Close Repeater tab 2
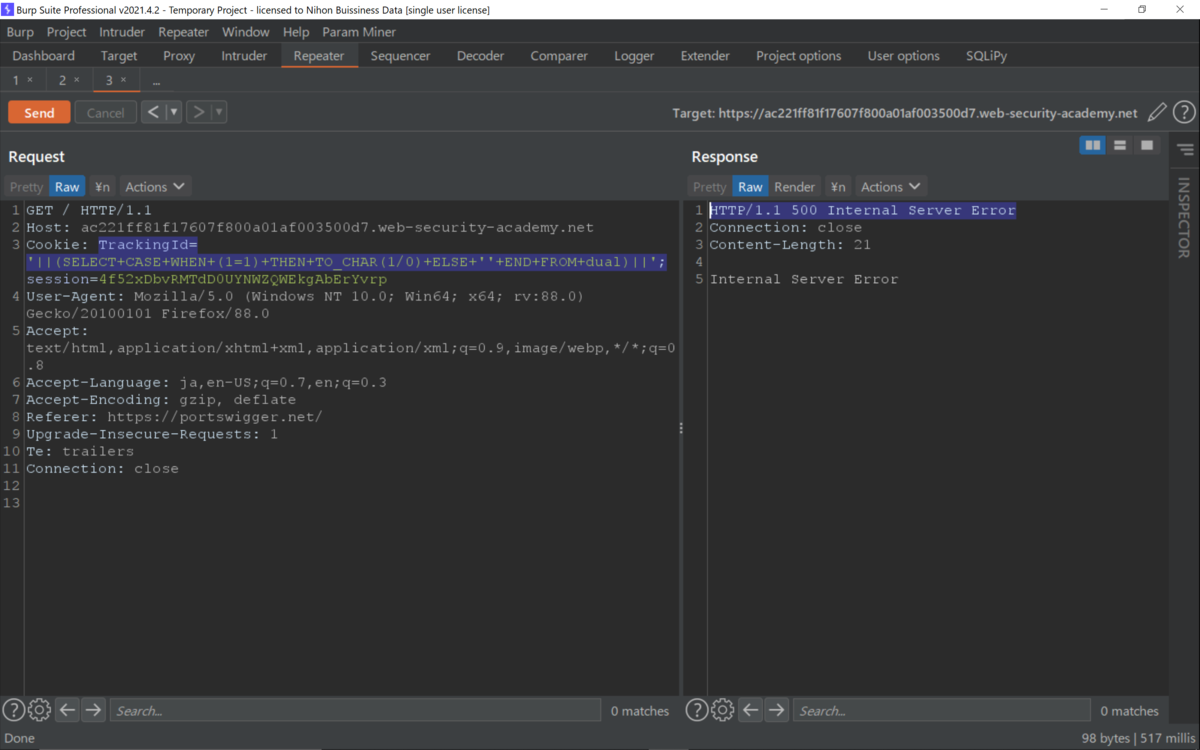 coord(76,80)
